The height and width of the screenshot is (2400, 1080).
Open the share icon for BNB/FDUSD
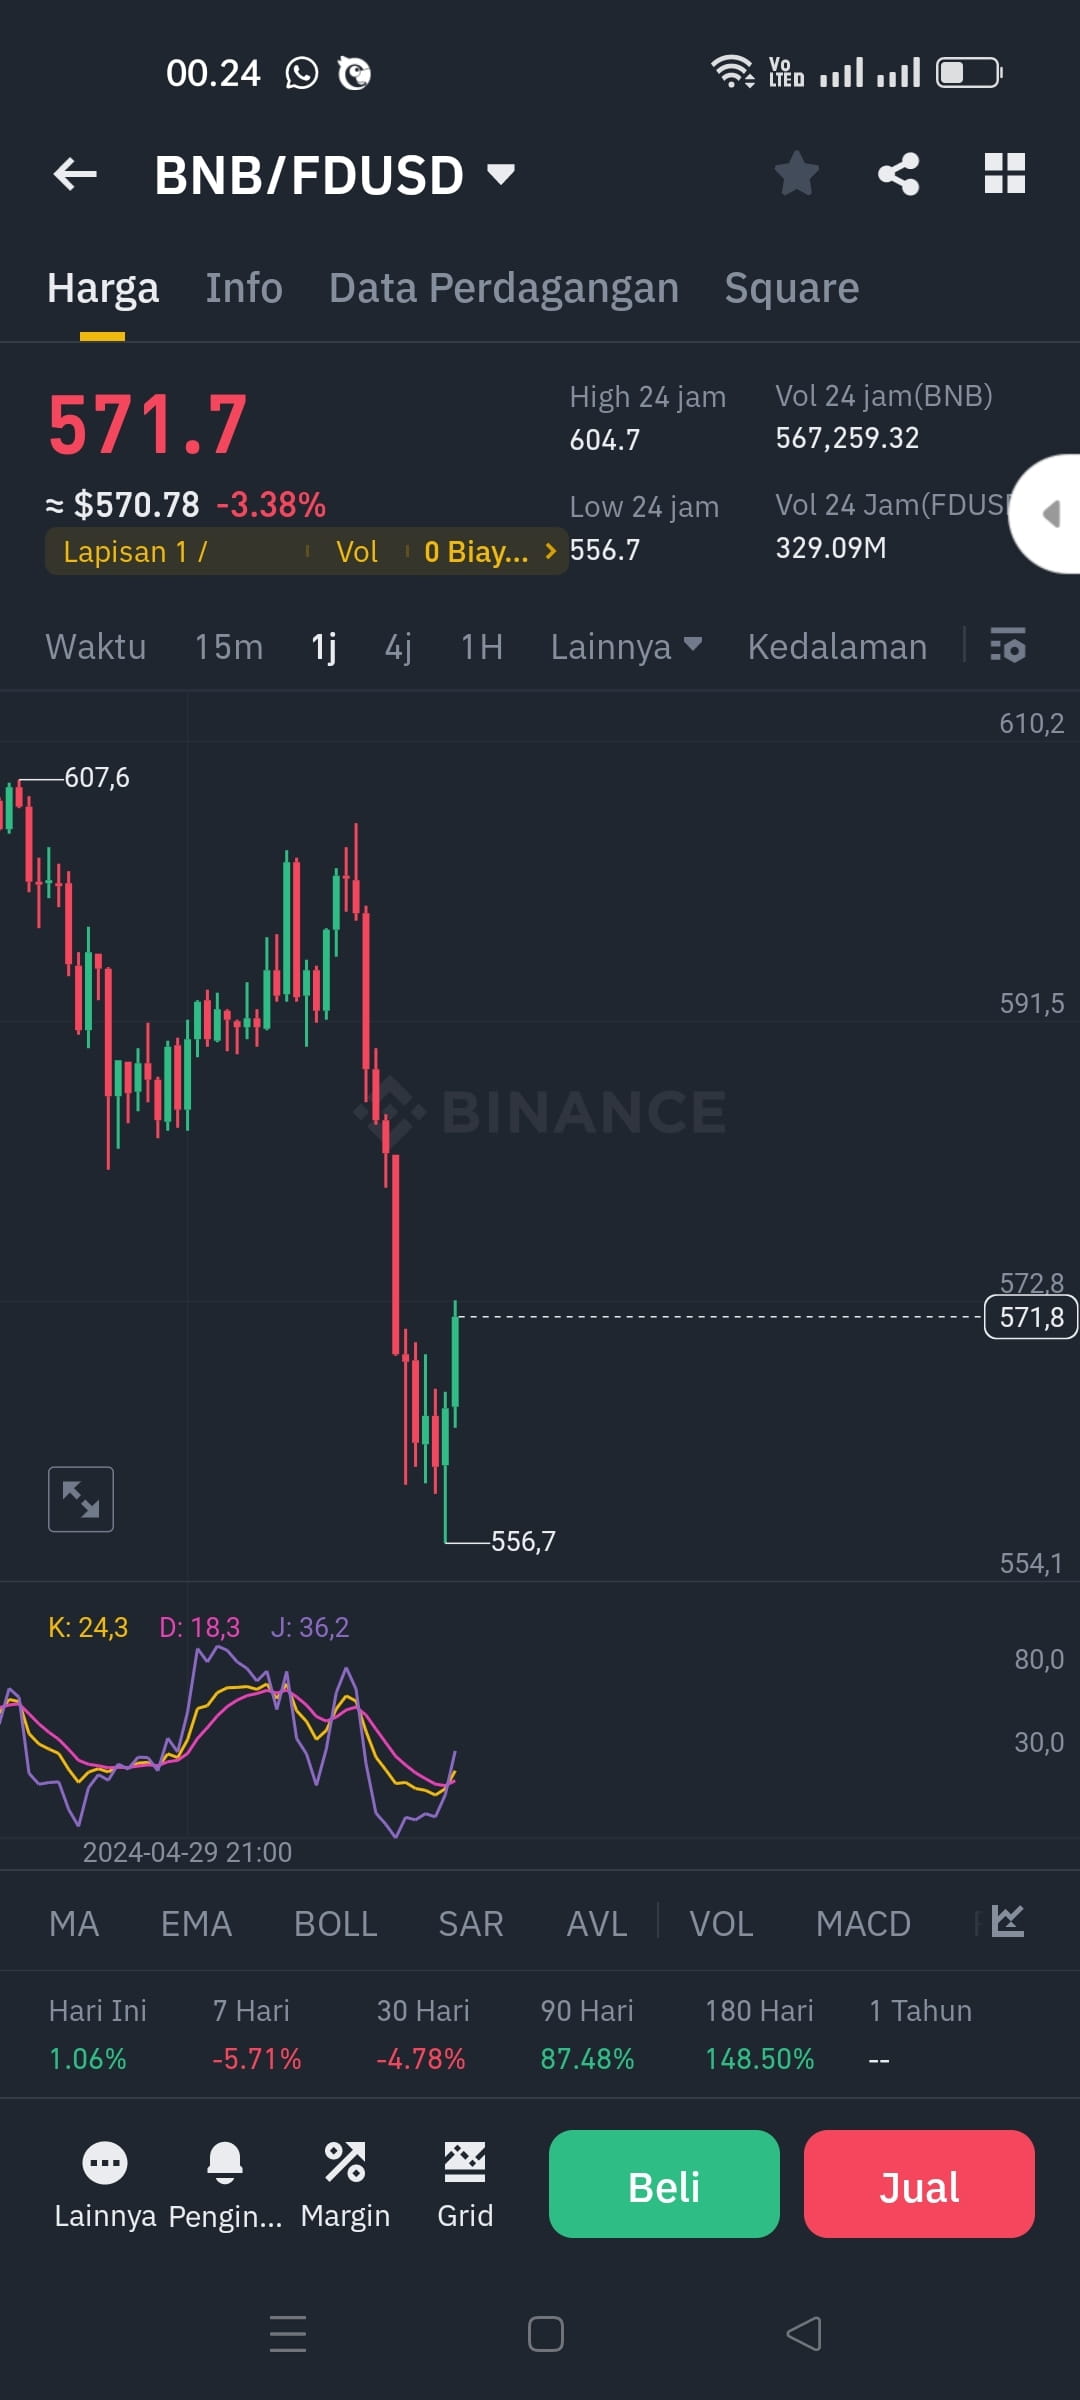pyautogui.click(x=897, y=173)
